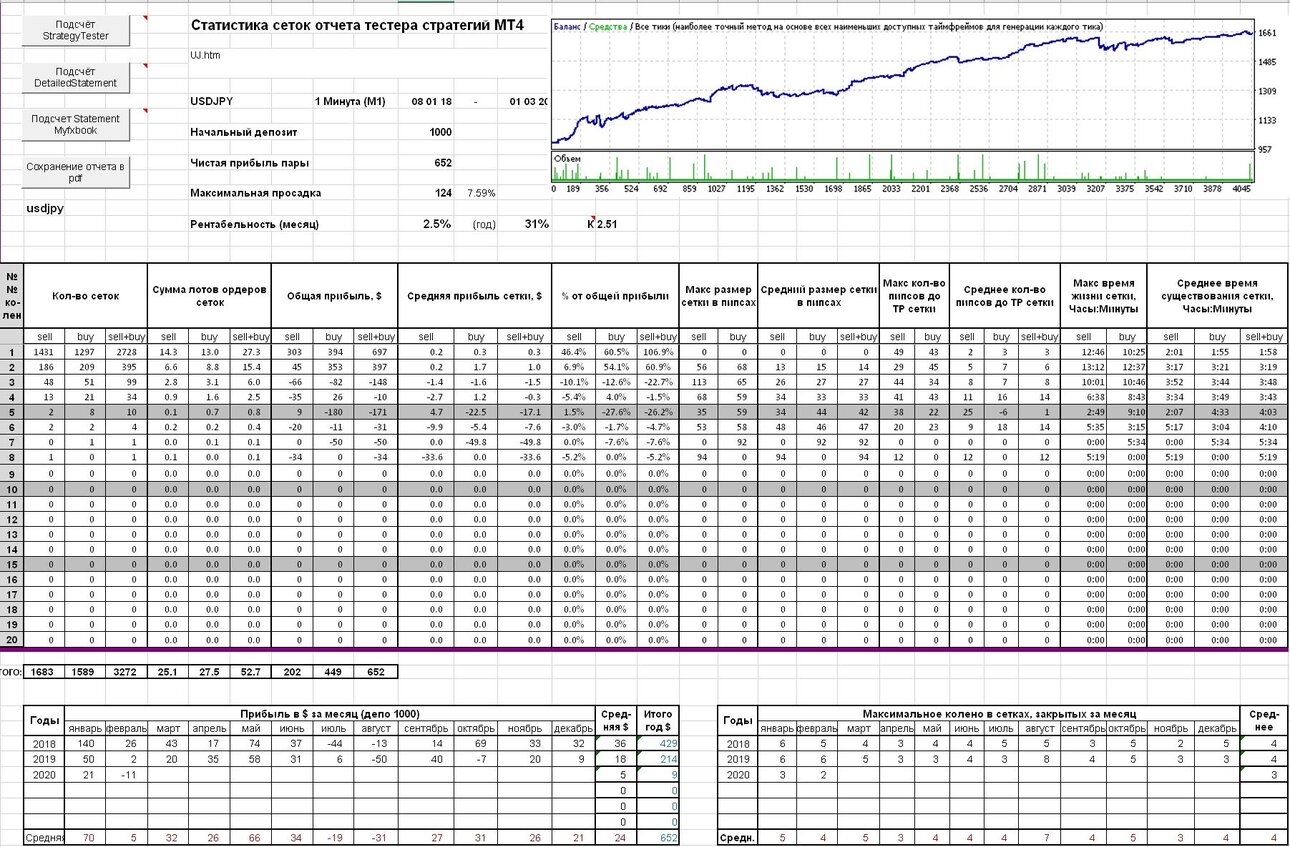Select the Максимальное колено в сетках header
This screenshot has height=847, width=1290.
tap(998, 713)
